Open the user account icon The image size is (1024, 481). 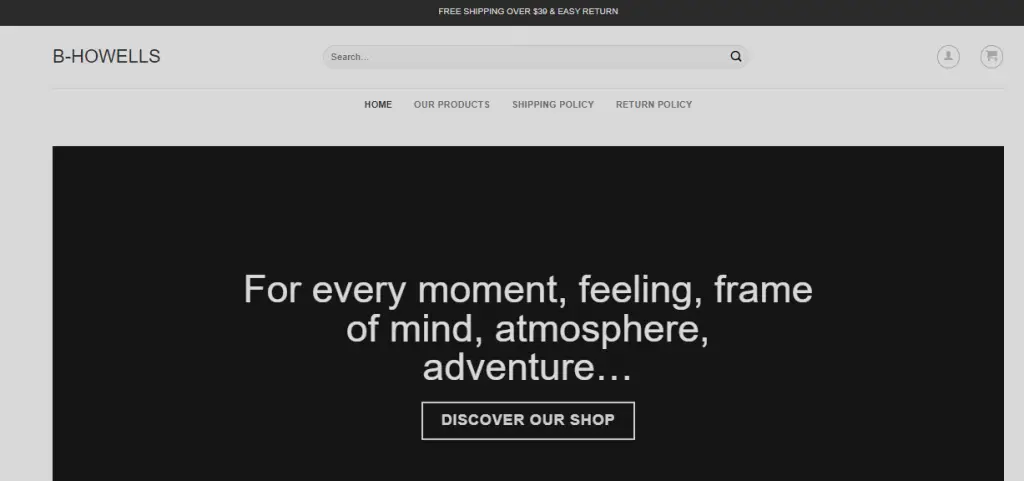948,57
